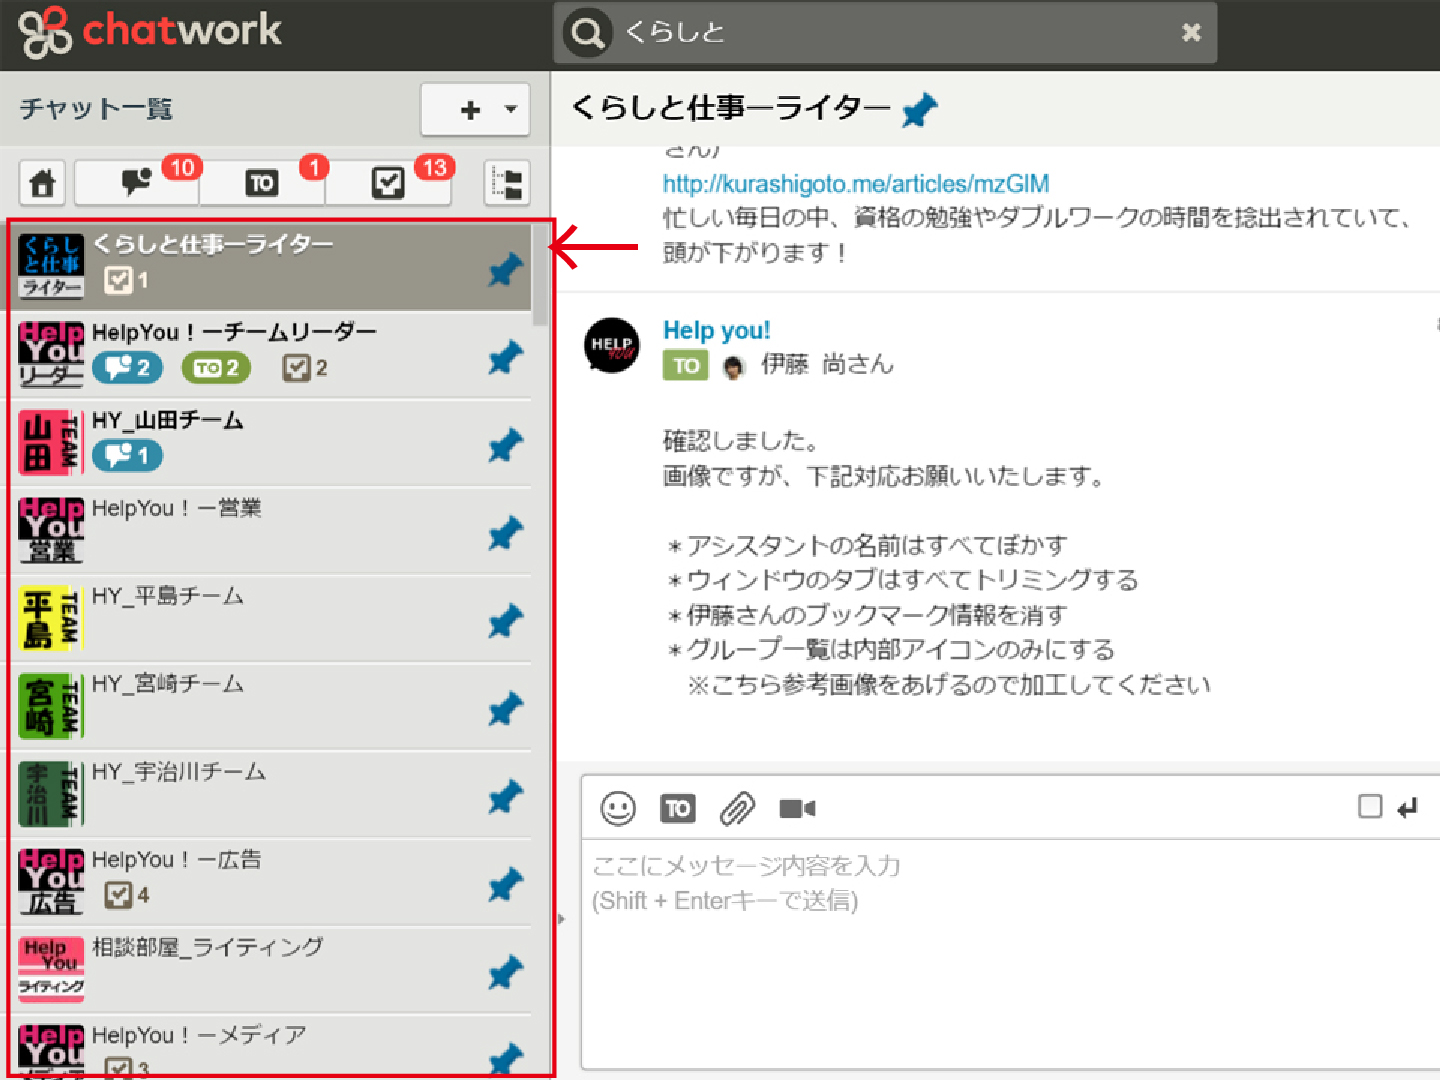Open the dropdown arrow beside the plus button
The image size is (1440, 1080).
point(511,109)
